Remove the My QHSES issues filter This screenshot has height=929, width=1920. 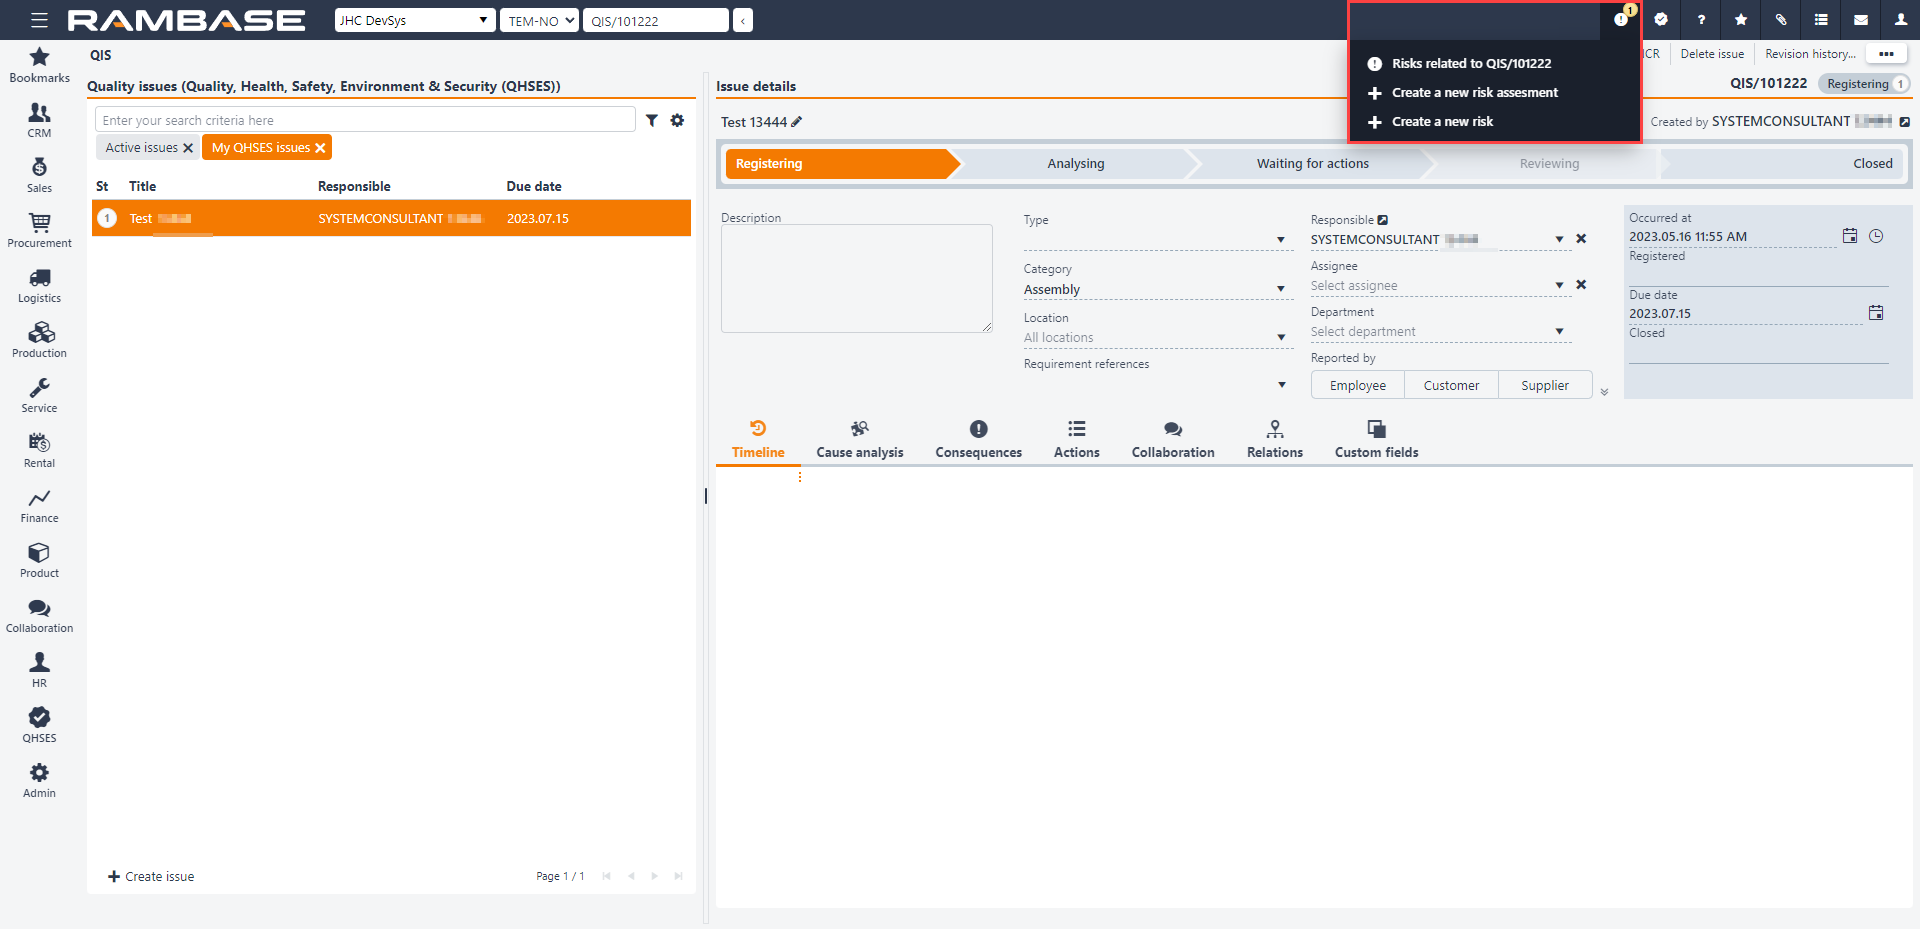point(320,148)
